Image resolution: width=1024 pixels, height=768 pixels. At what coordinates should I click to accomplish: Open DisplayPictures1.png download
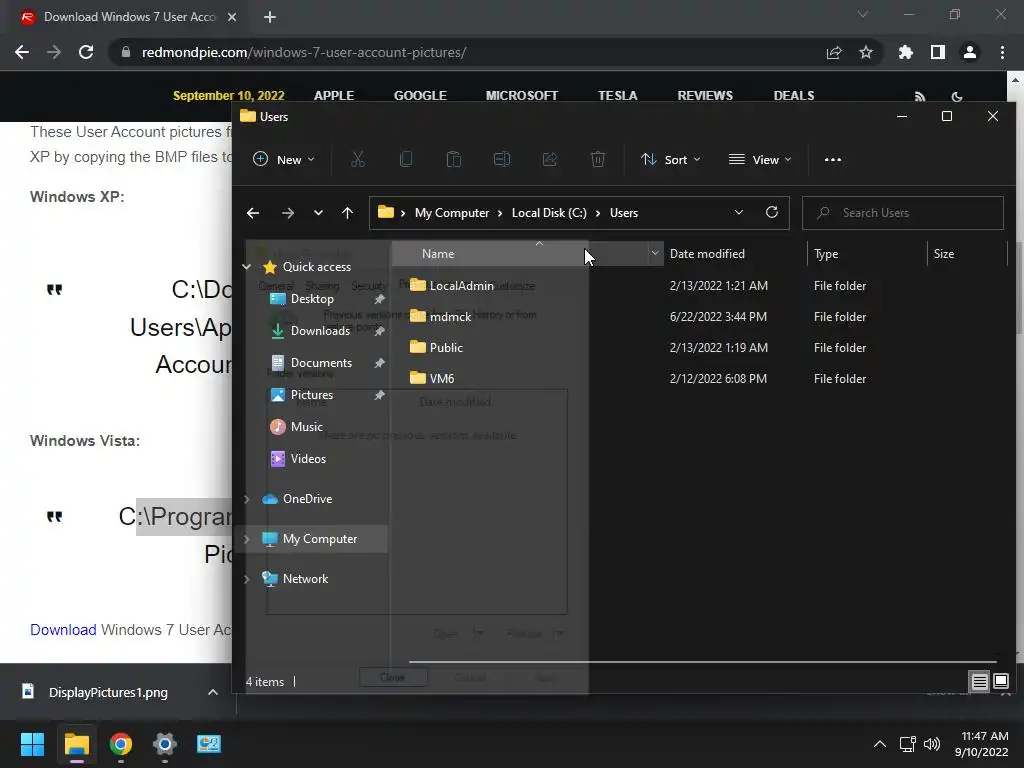tap(108, 692)
